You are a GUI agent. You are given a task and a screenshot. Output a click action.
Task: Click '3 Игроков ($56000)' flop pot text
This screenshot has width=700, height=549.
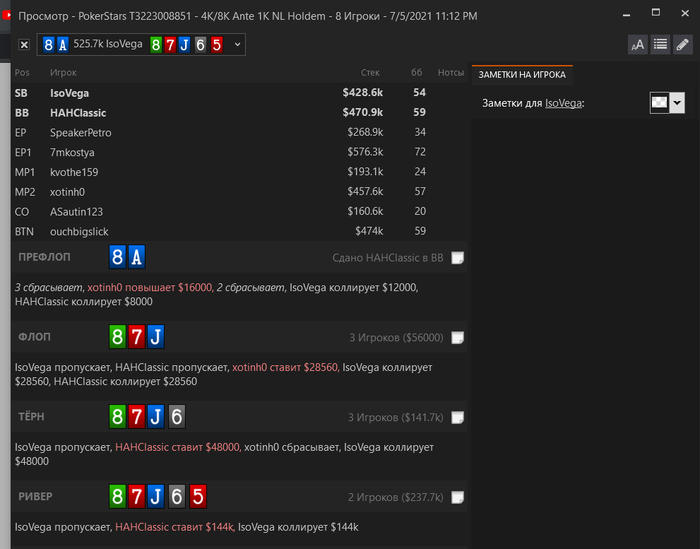[396, 337]
